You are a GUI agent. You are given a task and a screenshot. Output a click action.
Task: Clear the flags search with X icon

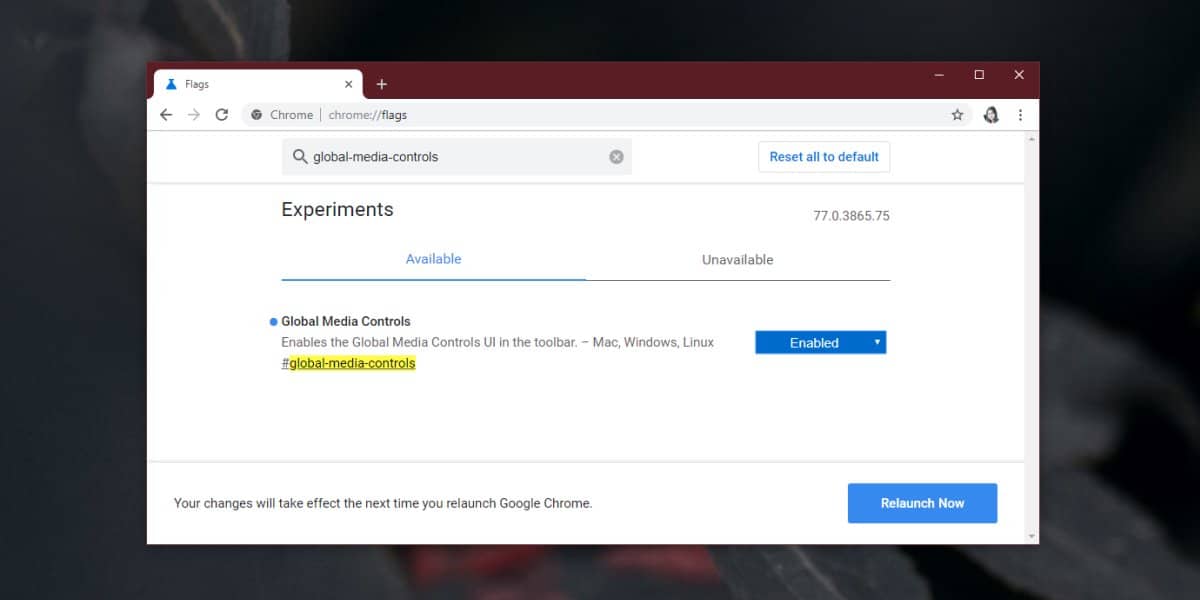(616, 157)
